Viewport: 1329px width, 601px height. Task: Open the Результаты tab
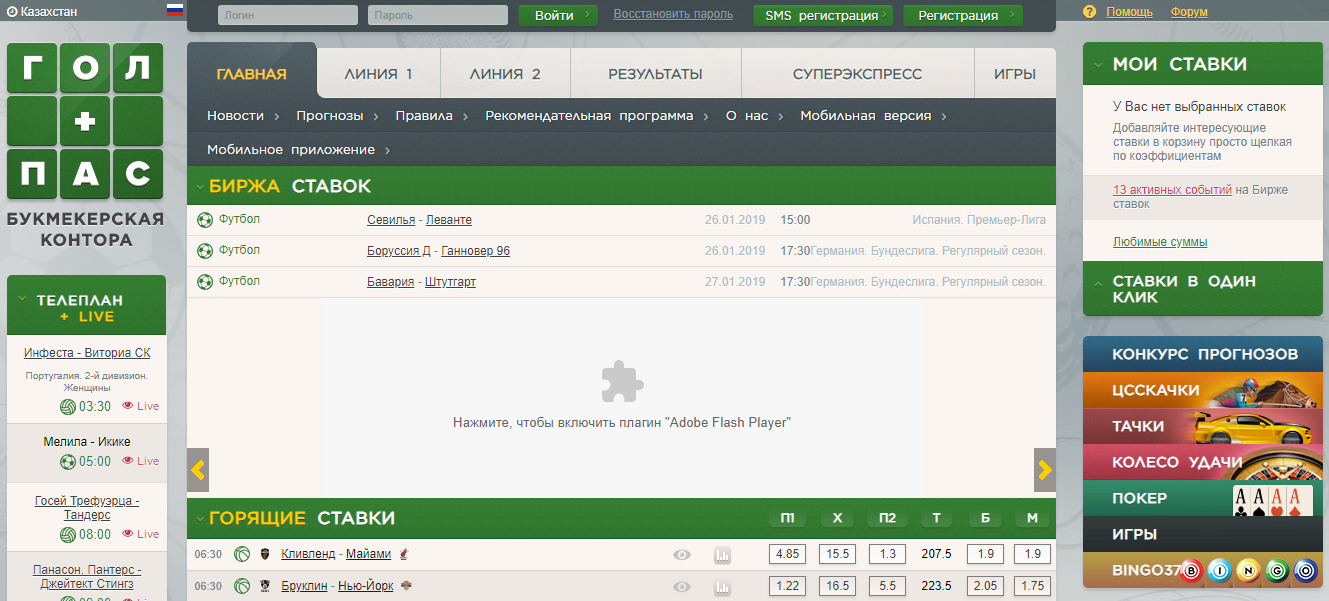pos(655,74)
